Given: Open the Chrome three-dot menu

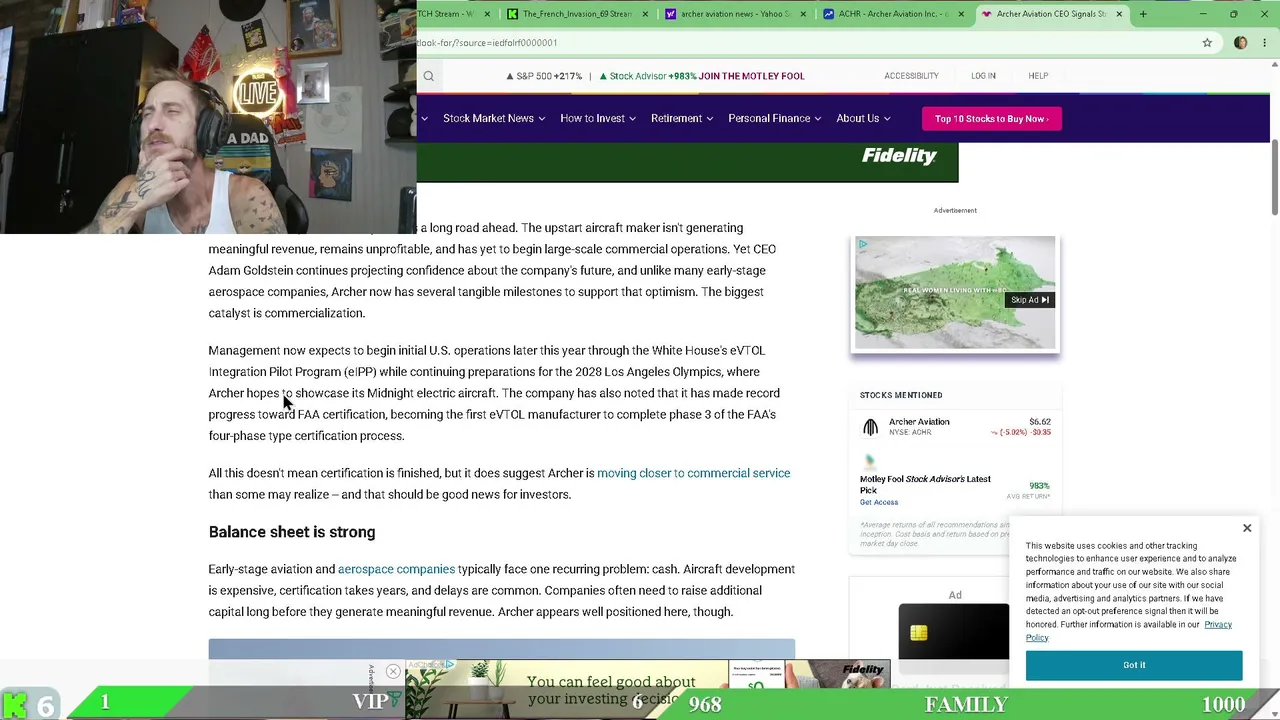Looking at the screenshot, I should click(1263, 43).
